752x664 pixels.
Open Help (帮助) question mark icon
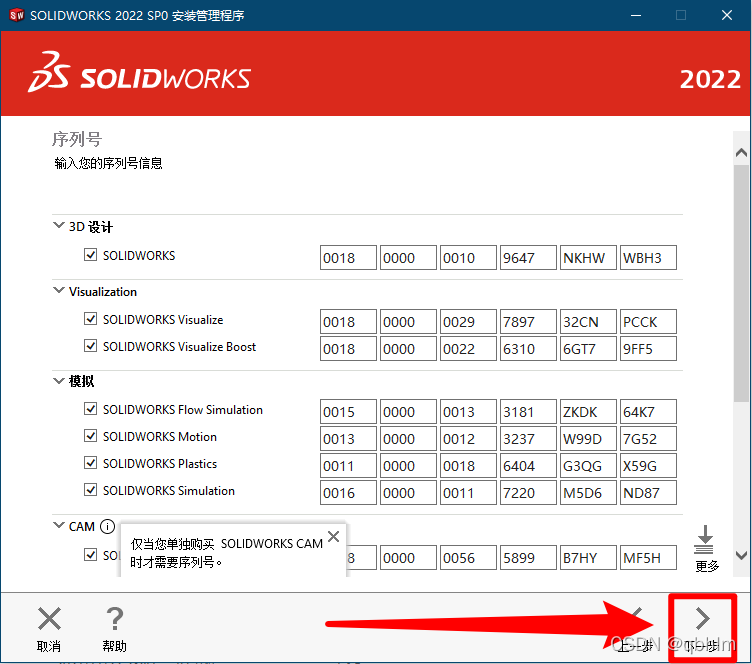click(115, 618)
